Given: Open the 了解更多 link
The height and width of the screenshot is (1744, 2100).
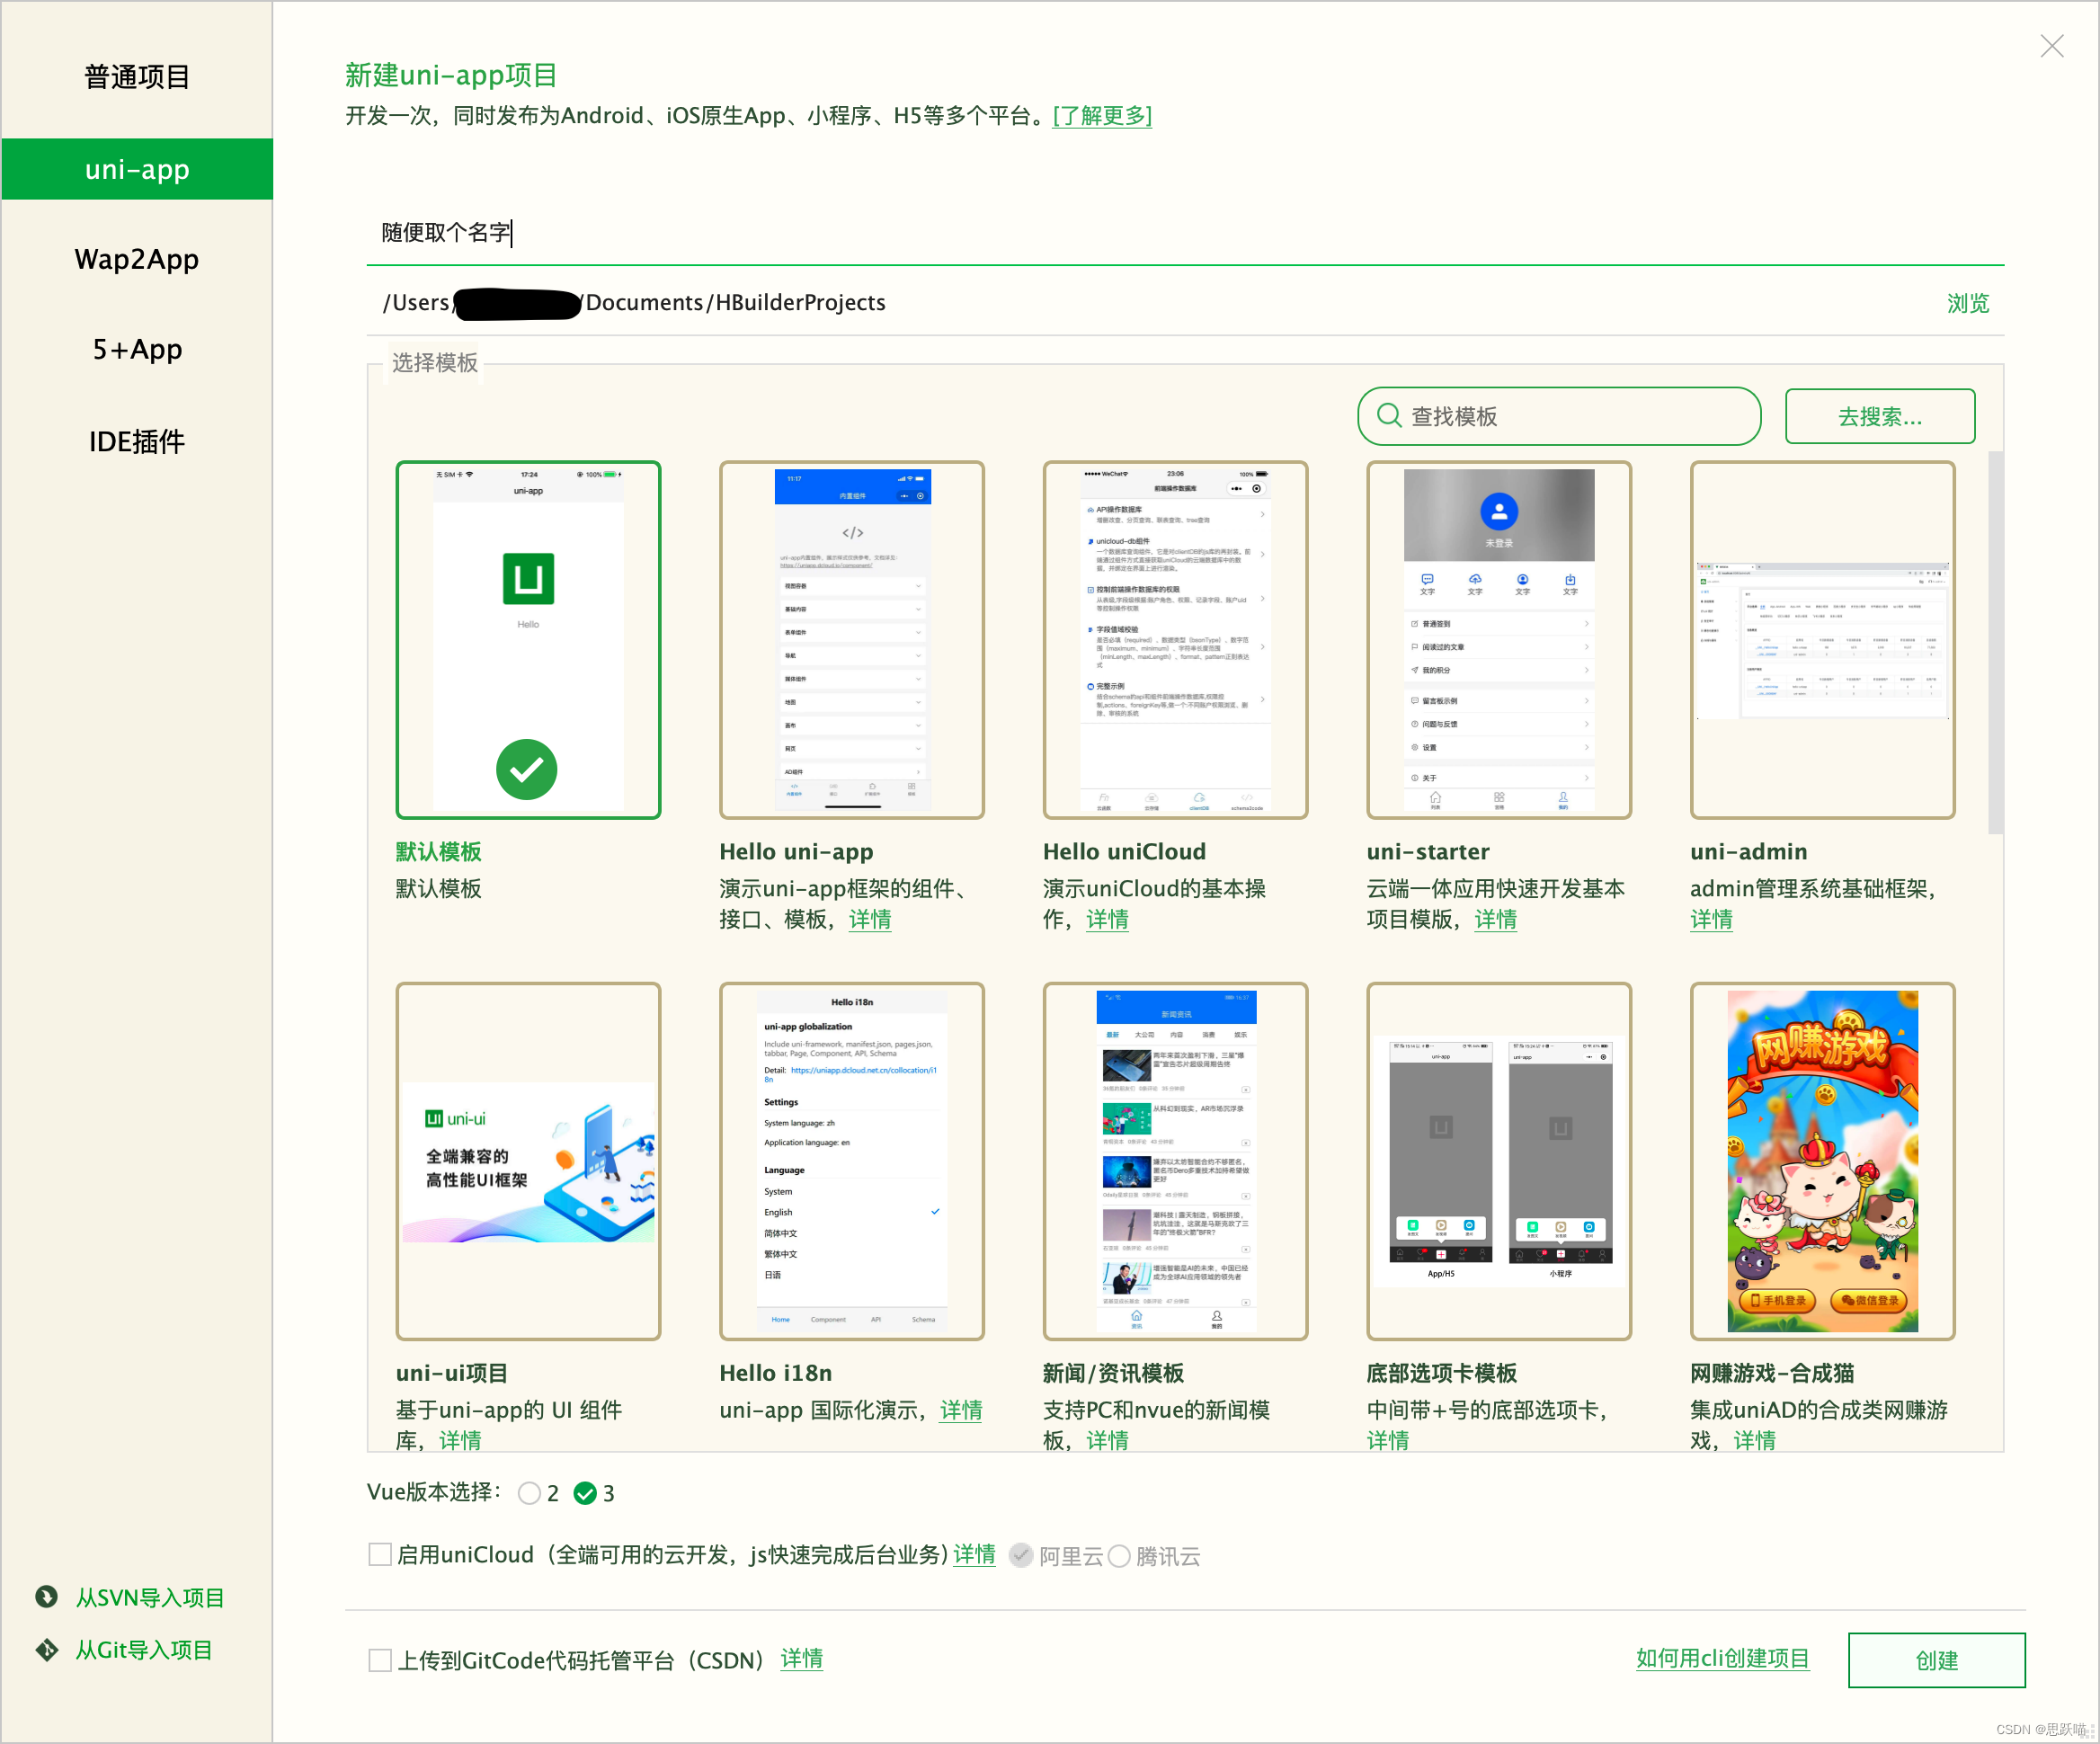Looking at the screenshot, I should [x=1102, y=115].
